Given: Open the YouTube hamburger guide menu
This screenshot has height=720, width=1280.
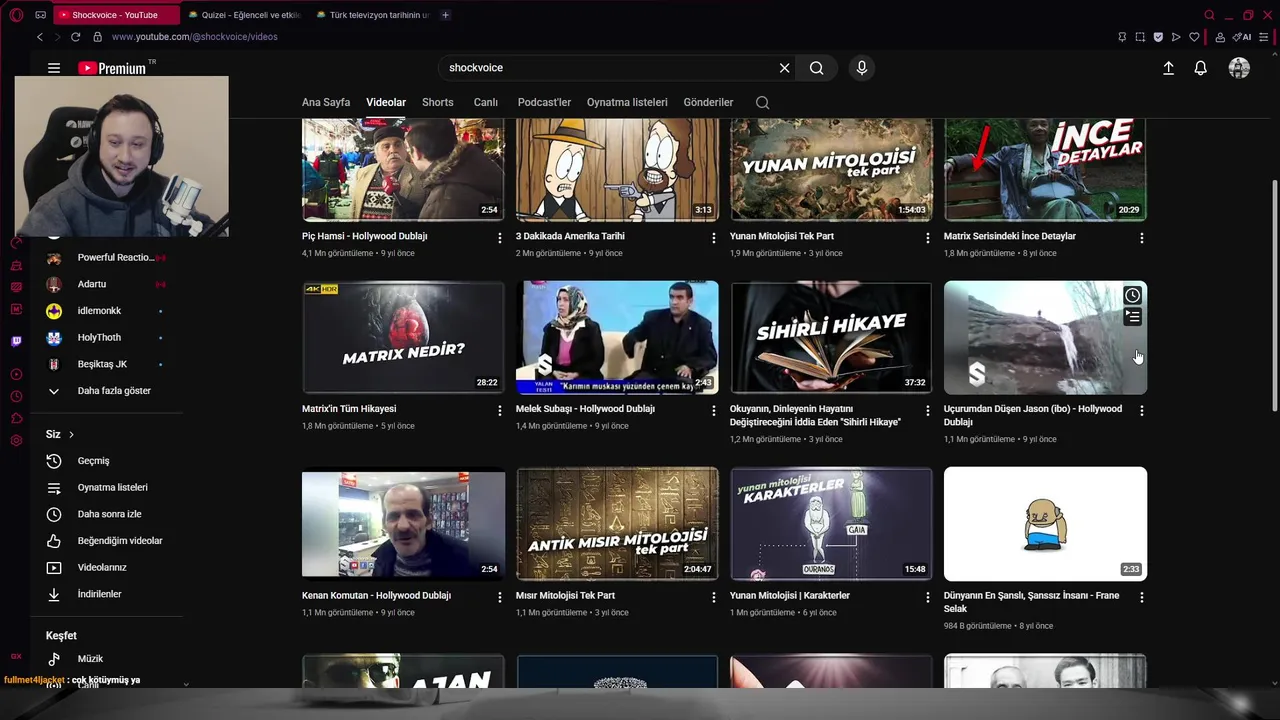Looking at the screenshot, I should pyautogui.click(x=54, y=68).
